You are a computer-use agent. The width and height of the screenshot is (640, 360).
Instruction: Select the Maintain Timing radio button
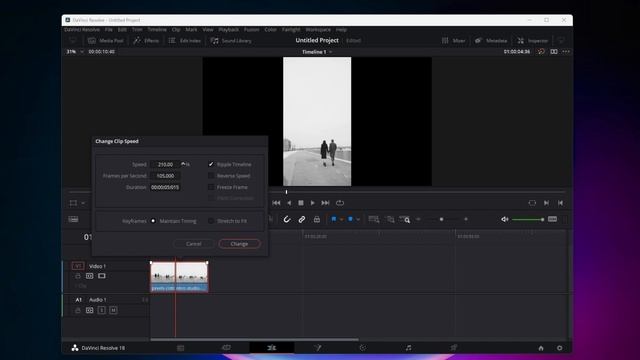[x=153, y=221]
